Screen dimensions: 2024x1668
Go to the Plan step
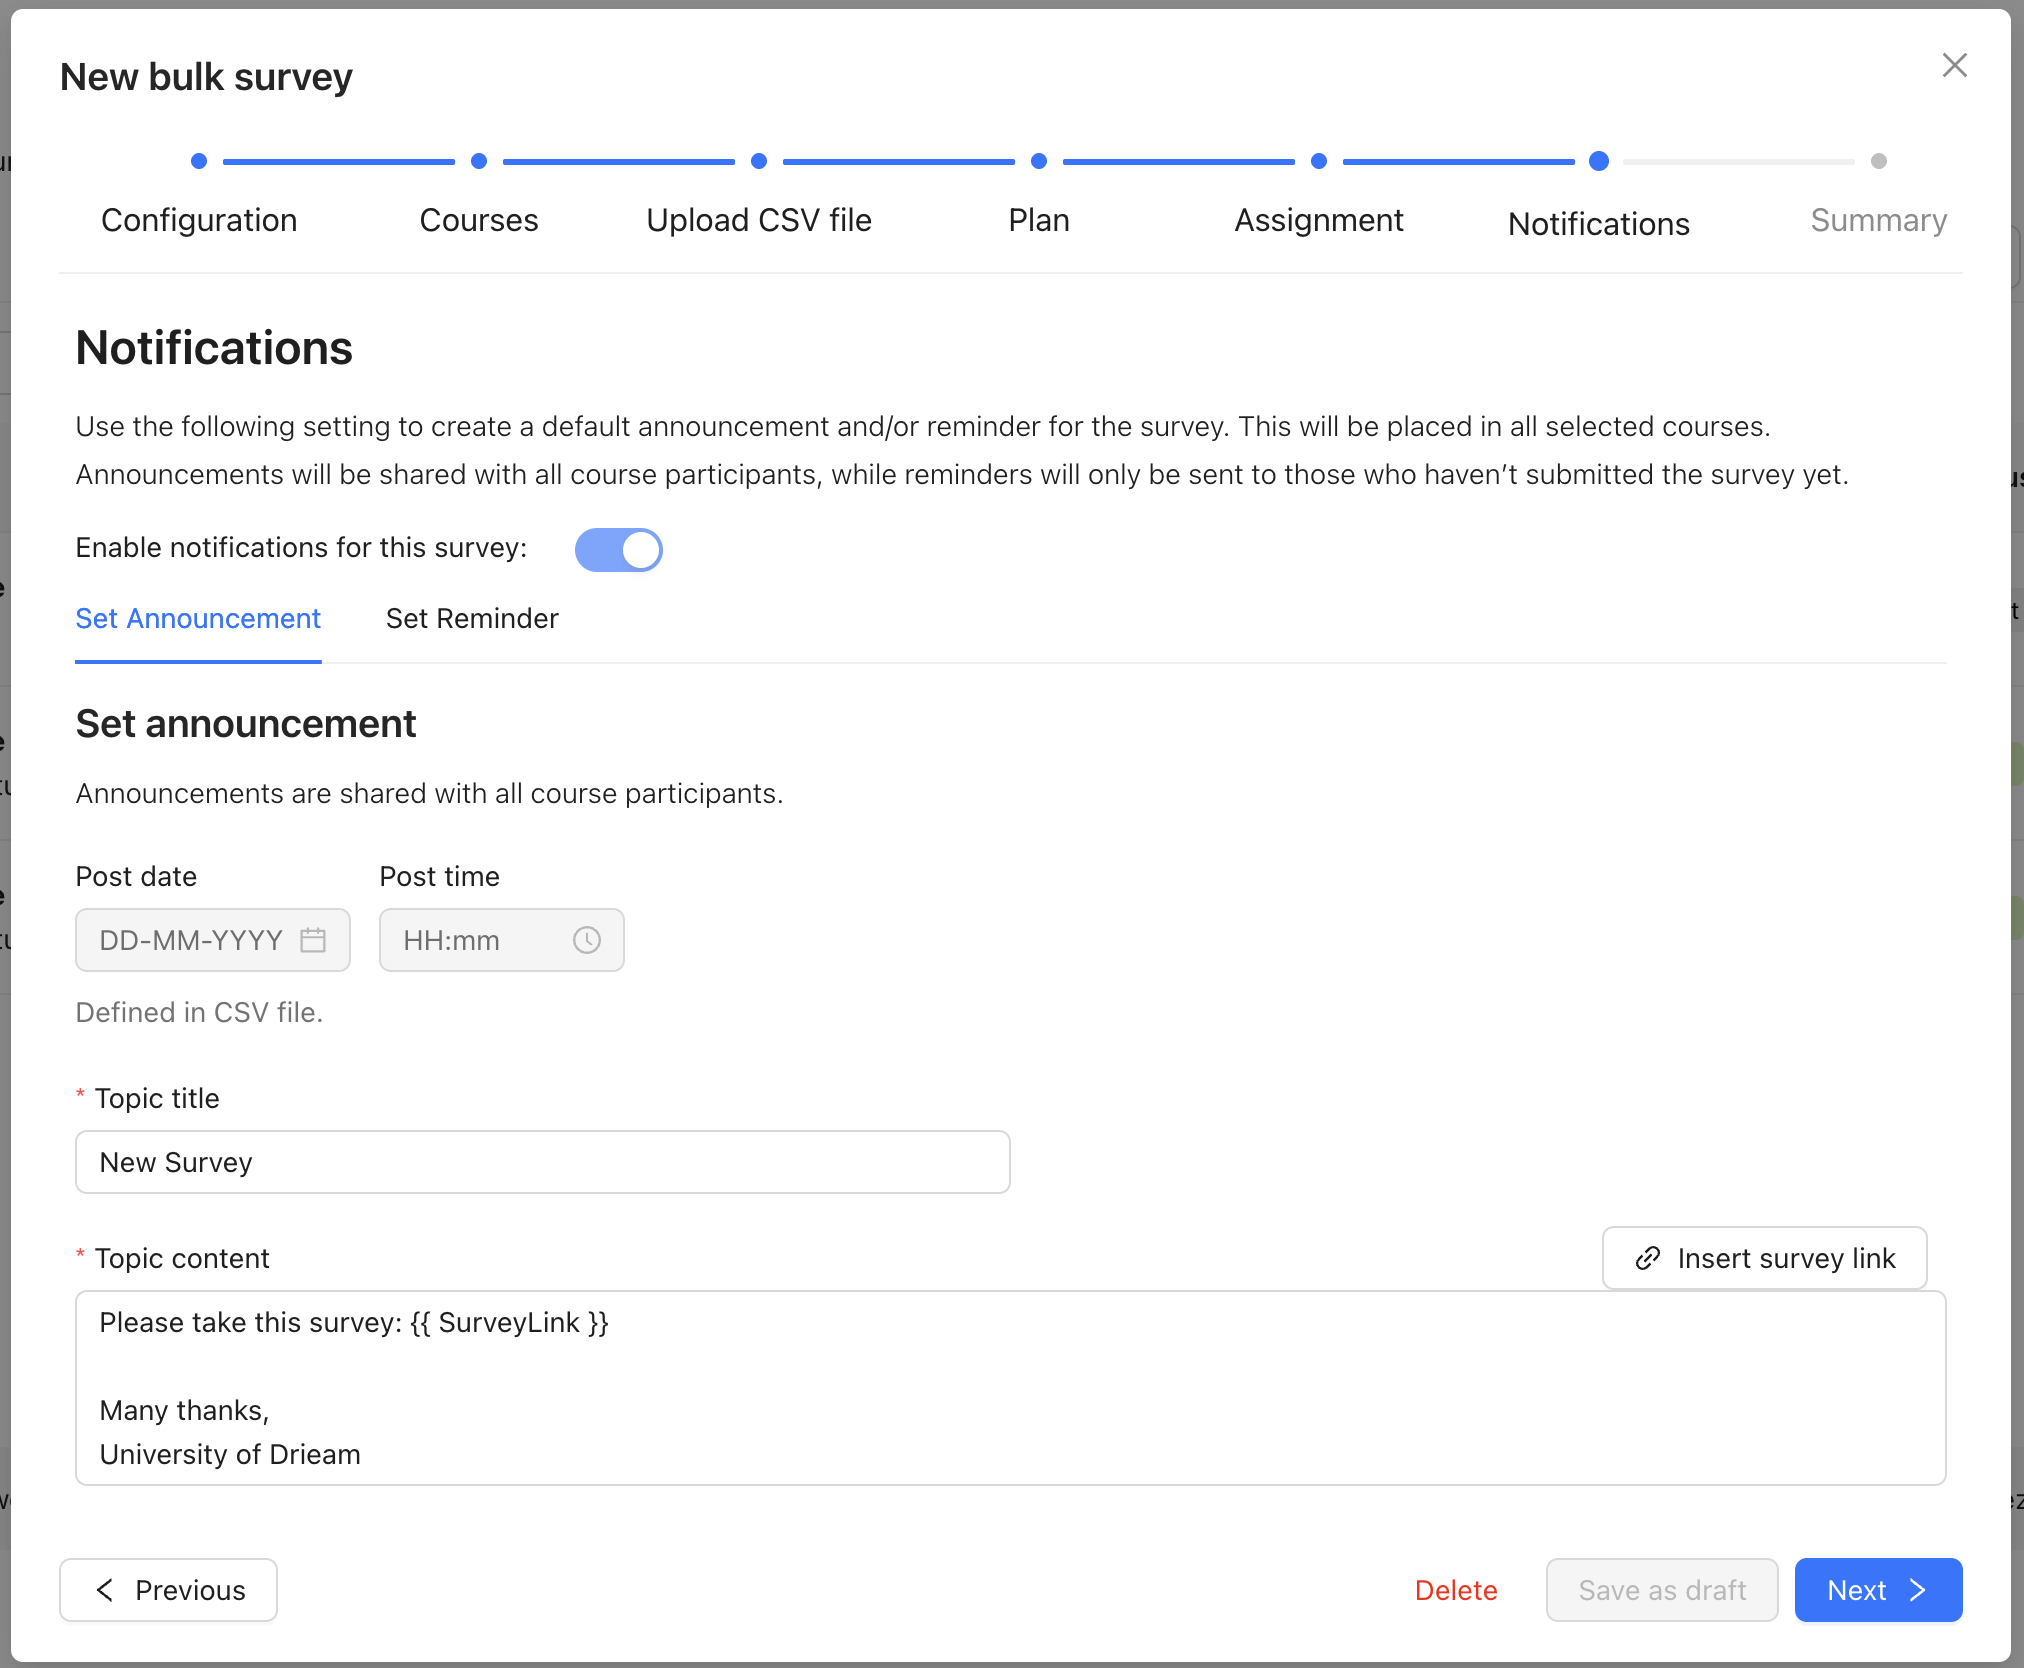point(1039,220)
